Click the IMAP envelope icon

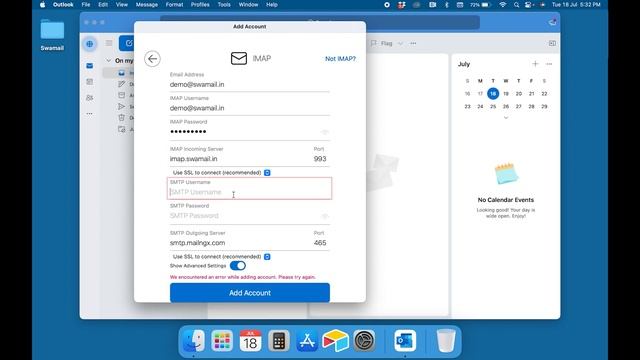239,58
